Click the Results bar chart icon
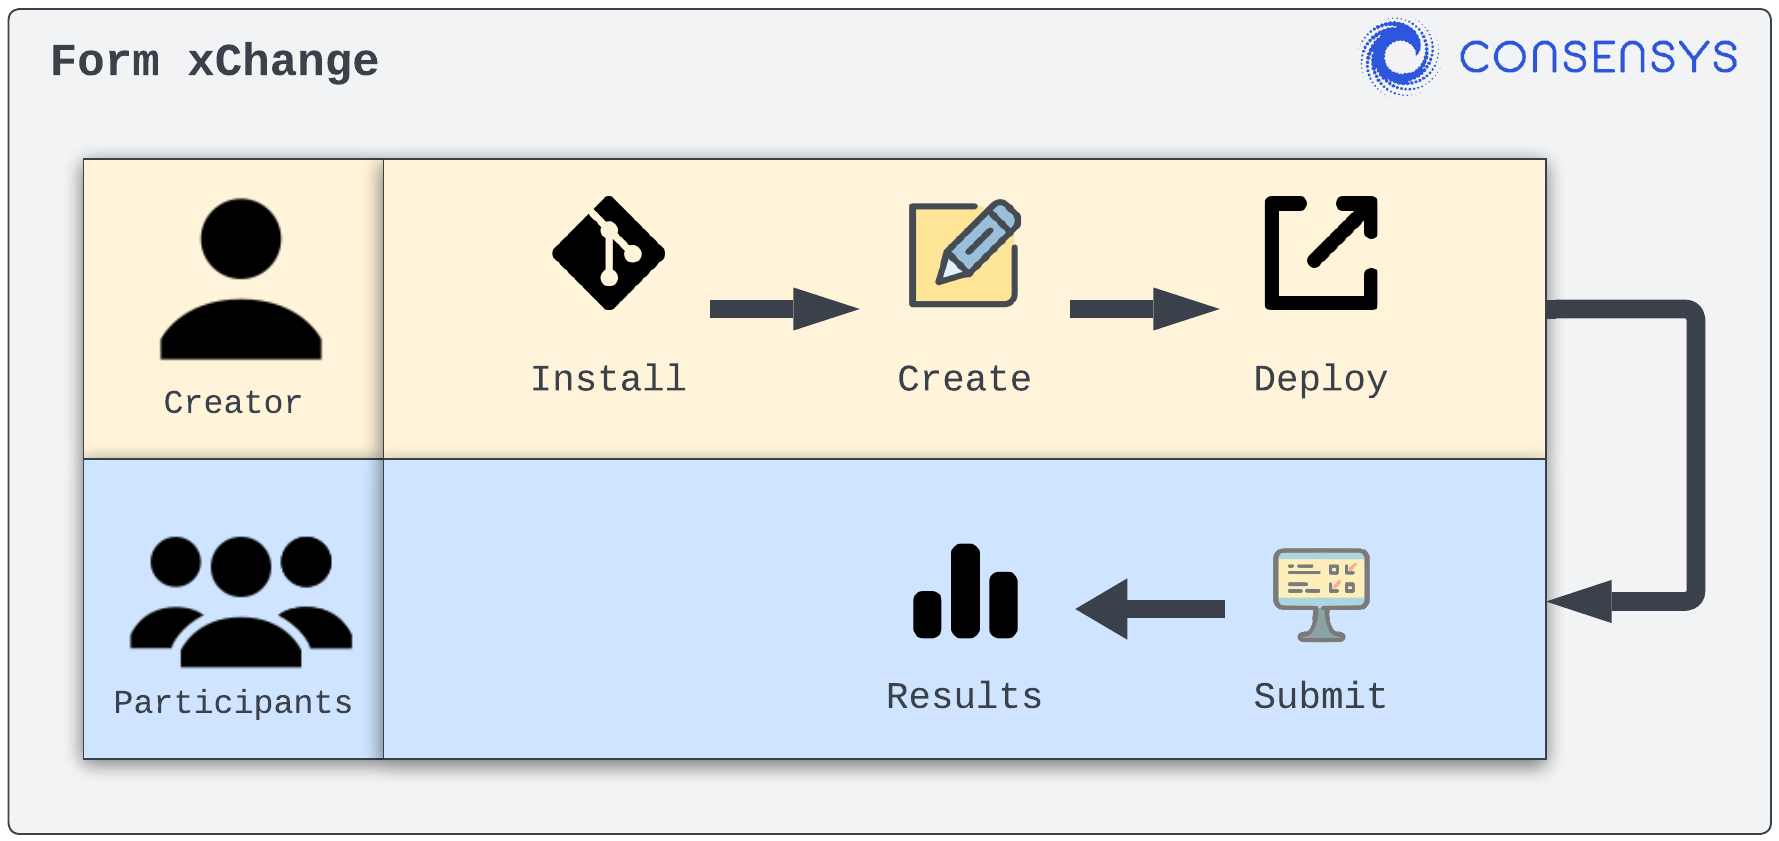Image resolution: width=1779 pixels, height=841 pixels. tap(965, 592)
